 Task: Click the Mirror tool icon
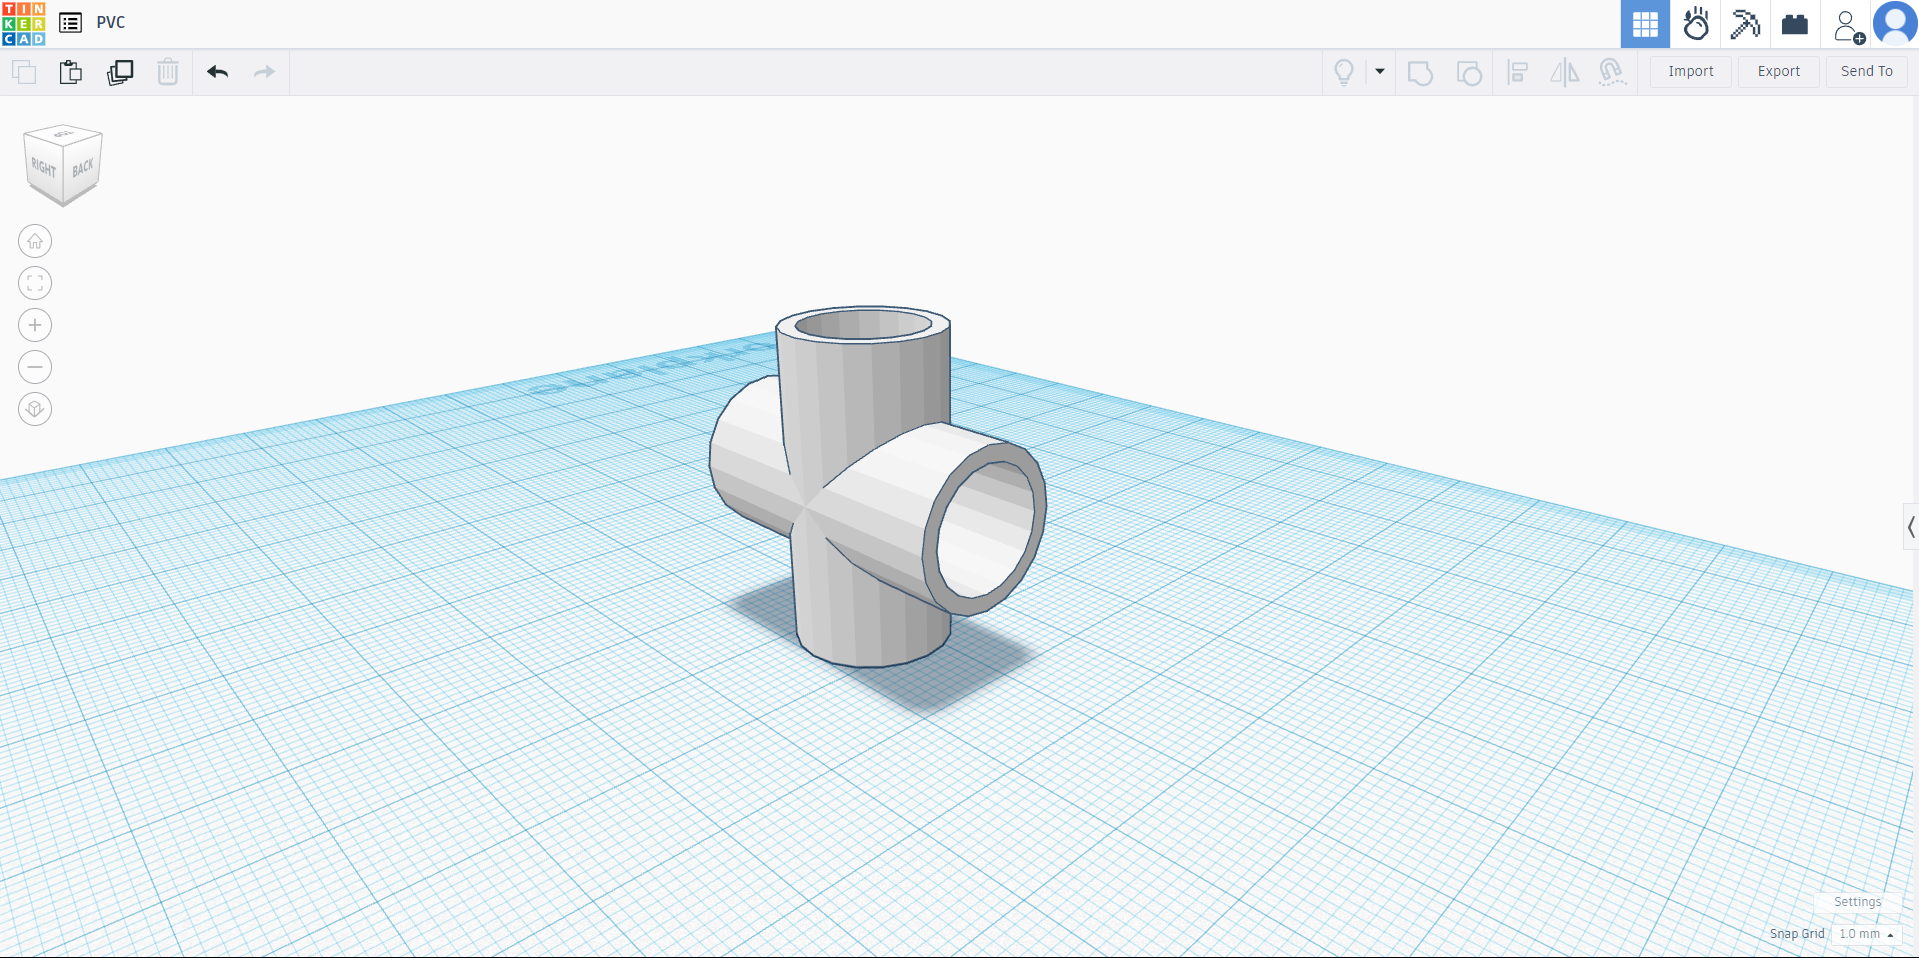coord(1564,72)
